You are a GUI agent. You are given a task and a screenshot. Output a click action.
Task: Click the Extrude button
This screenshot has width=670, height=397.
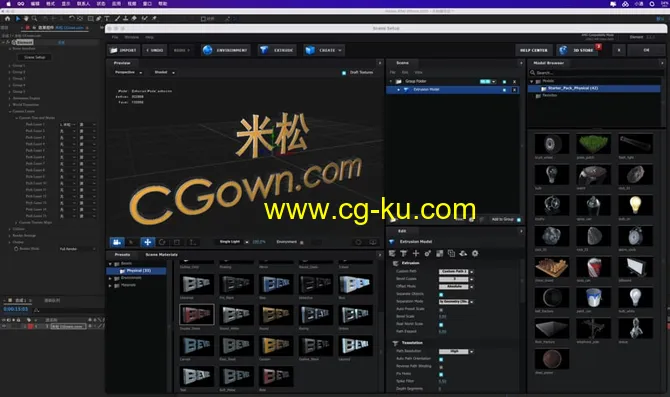coord(276,50)
